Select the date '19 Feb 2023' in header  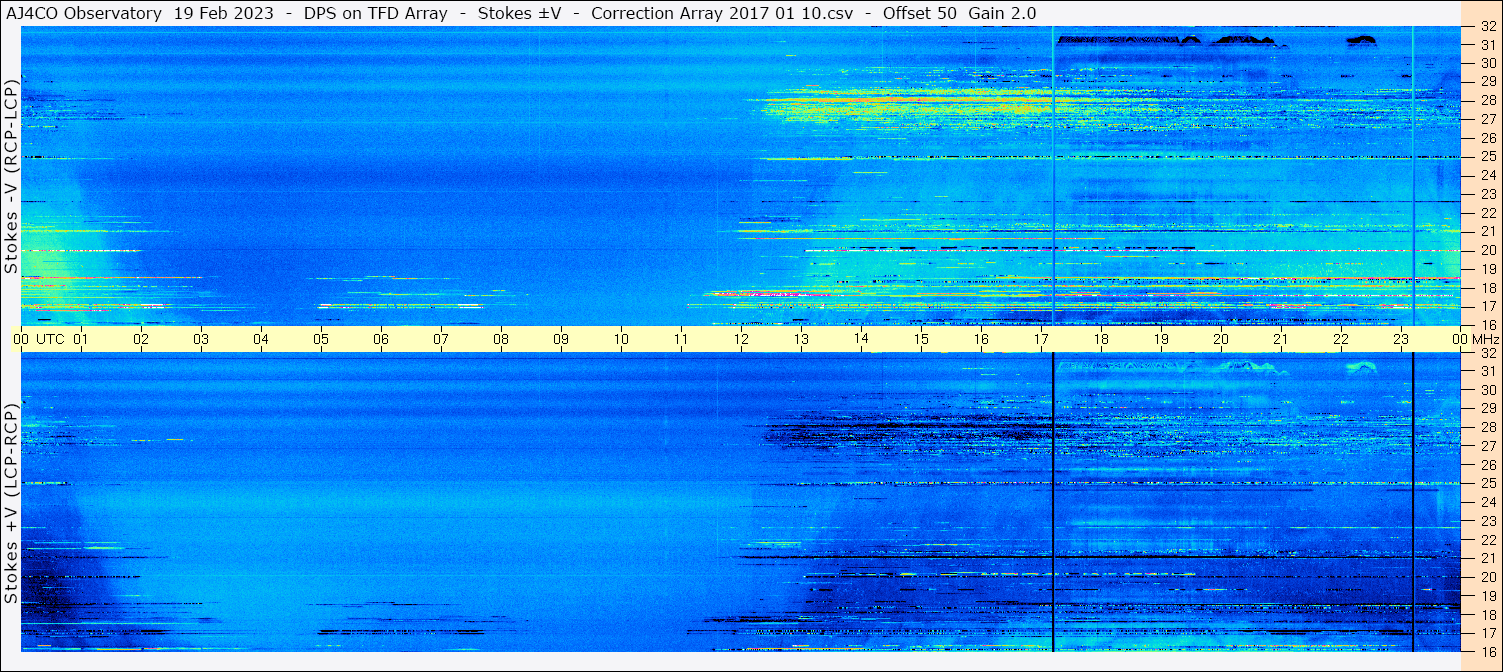tap(226, 13)
